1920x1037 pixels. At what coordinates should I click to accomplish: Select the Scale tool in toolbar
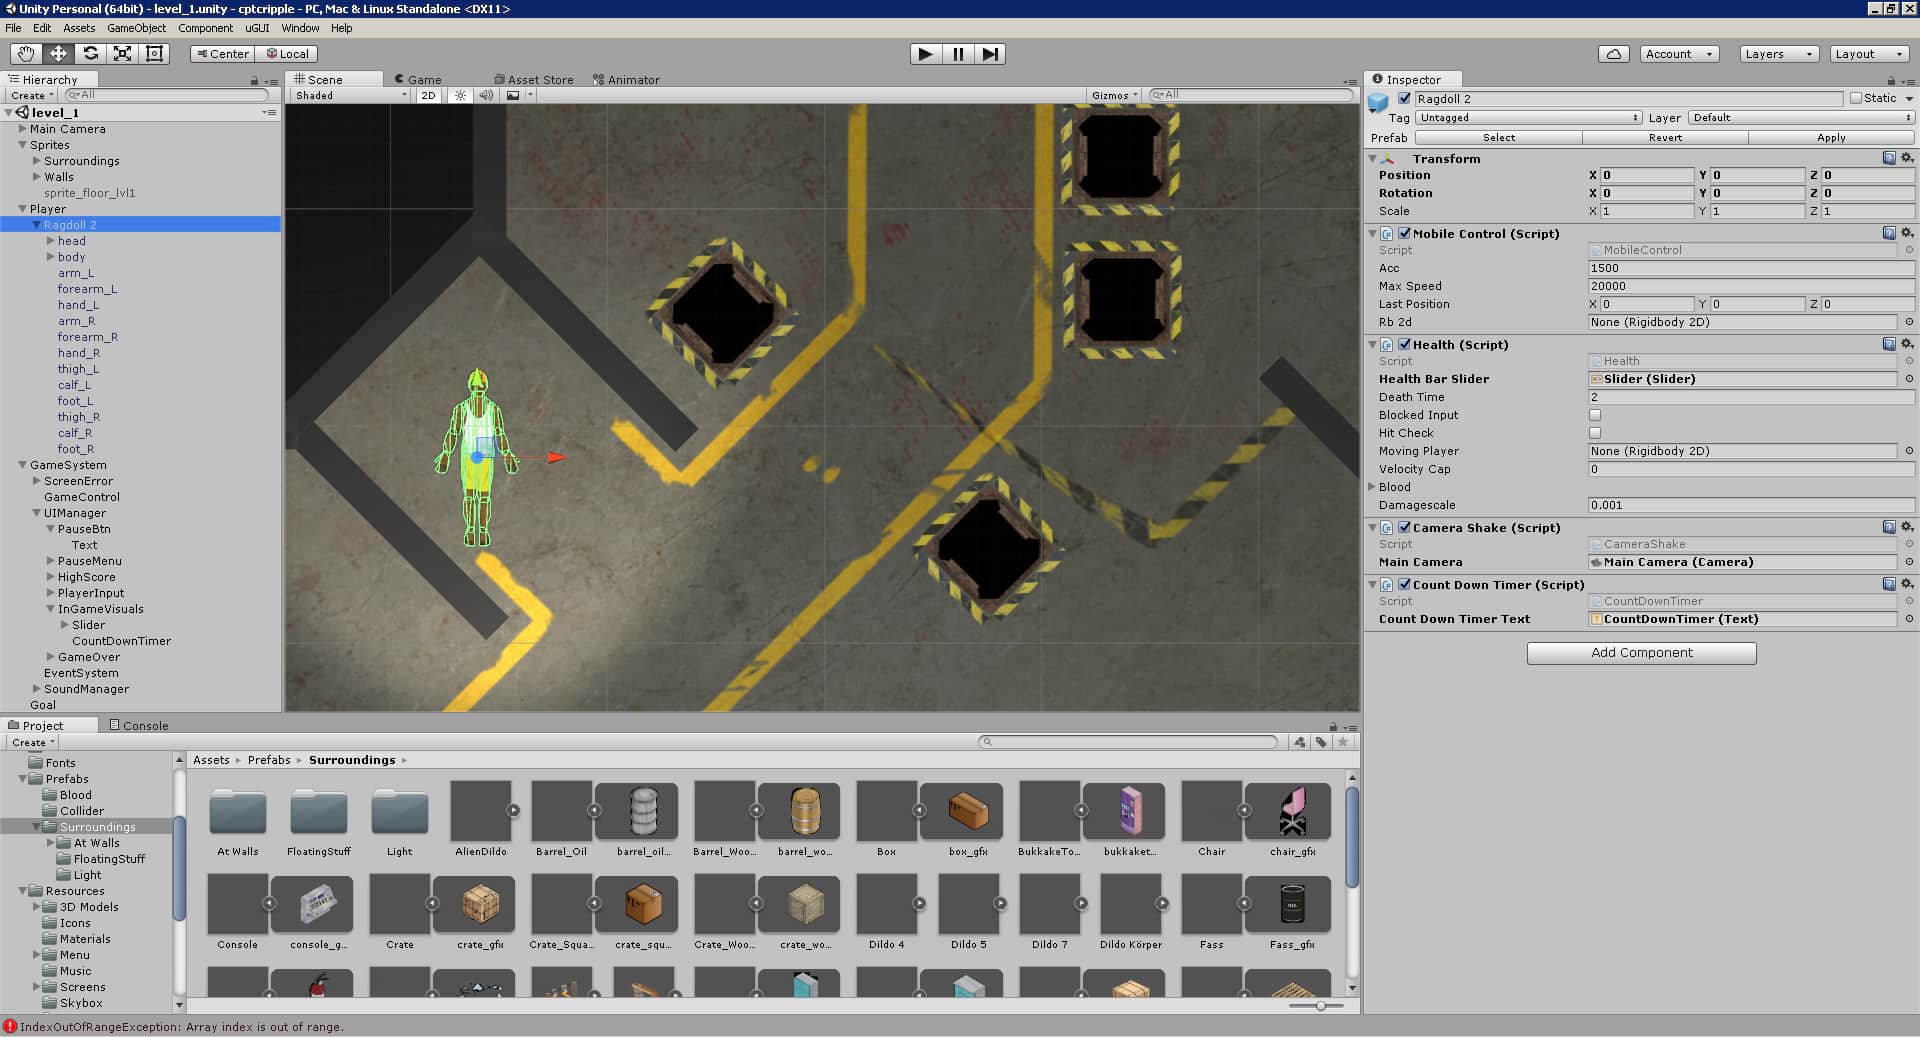click(122, 54)
